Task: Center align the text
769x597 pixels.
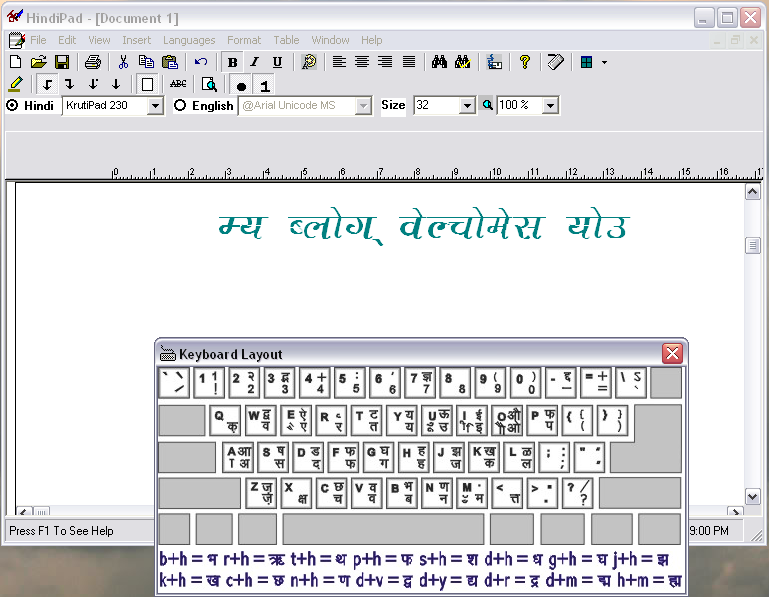Action: [x=362, y=62]
